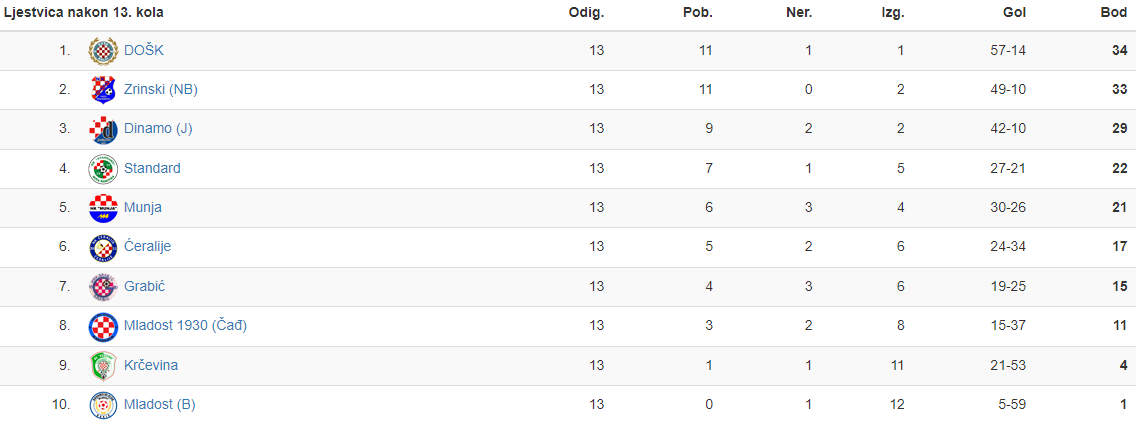The width and height of the screenshot is (1147, 426).
Task: Click the Ćeralije club crest
Action: pyautogui.click(x=103, y=248)
